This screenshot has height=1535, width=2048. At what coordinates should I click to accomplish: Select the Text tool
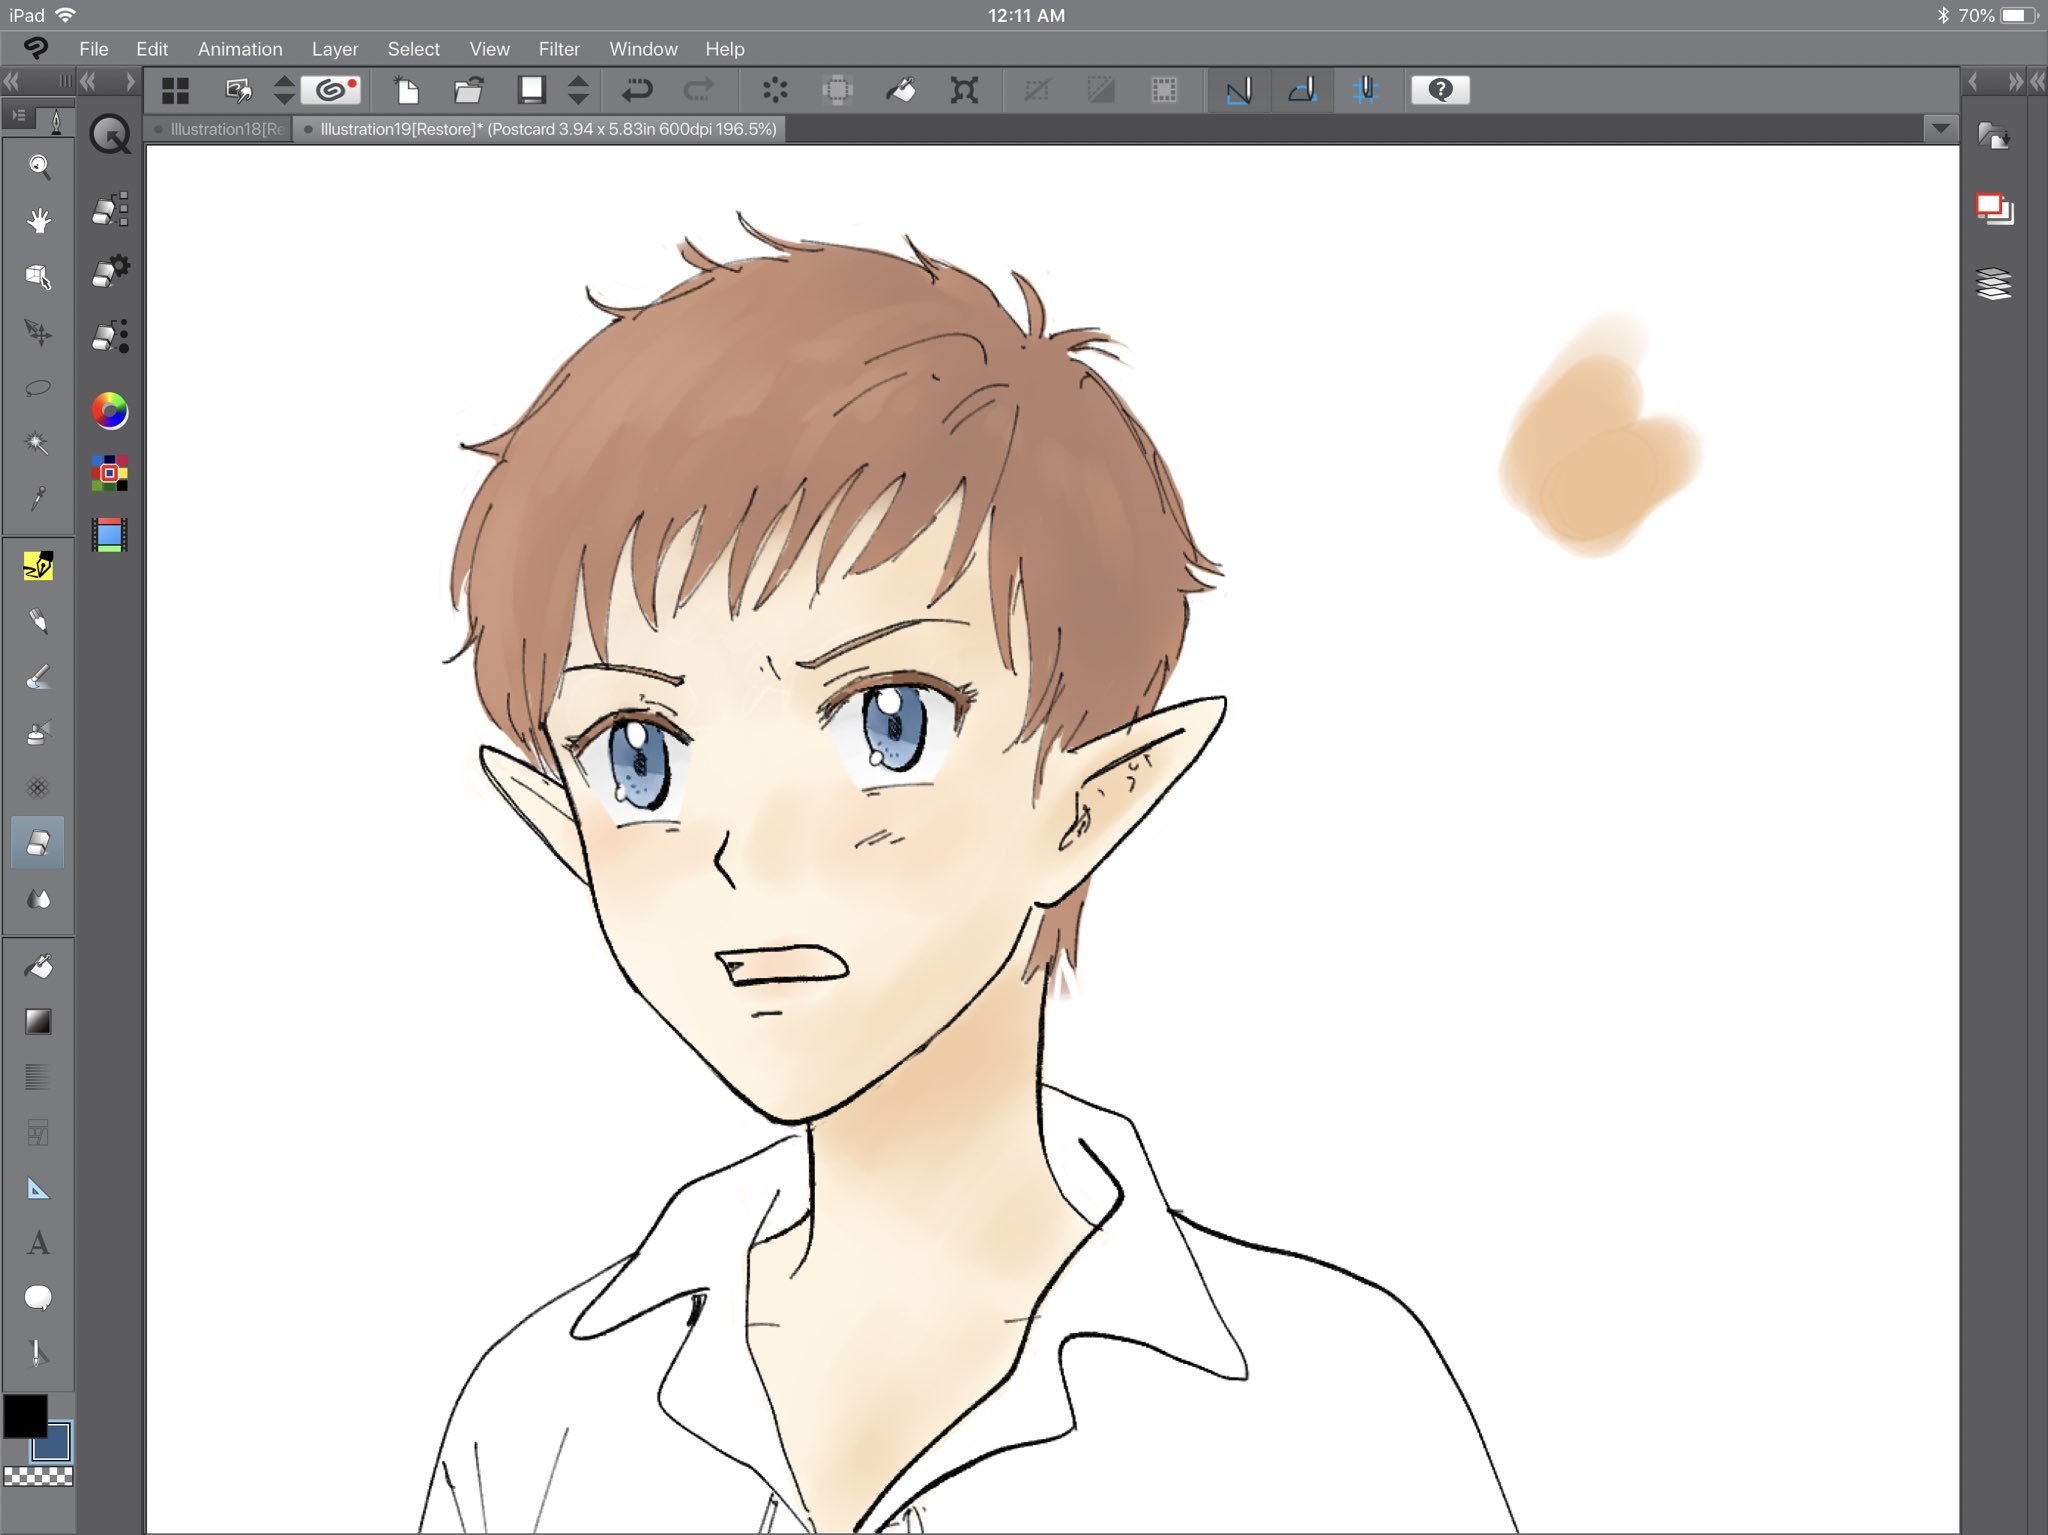[38, 1243]
